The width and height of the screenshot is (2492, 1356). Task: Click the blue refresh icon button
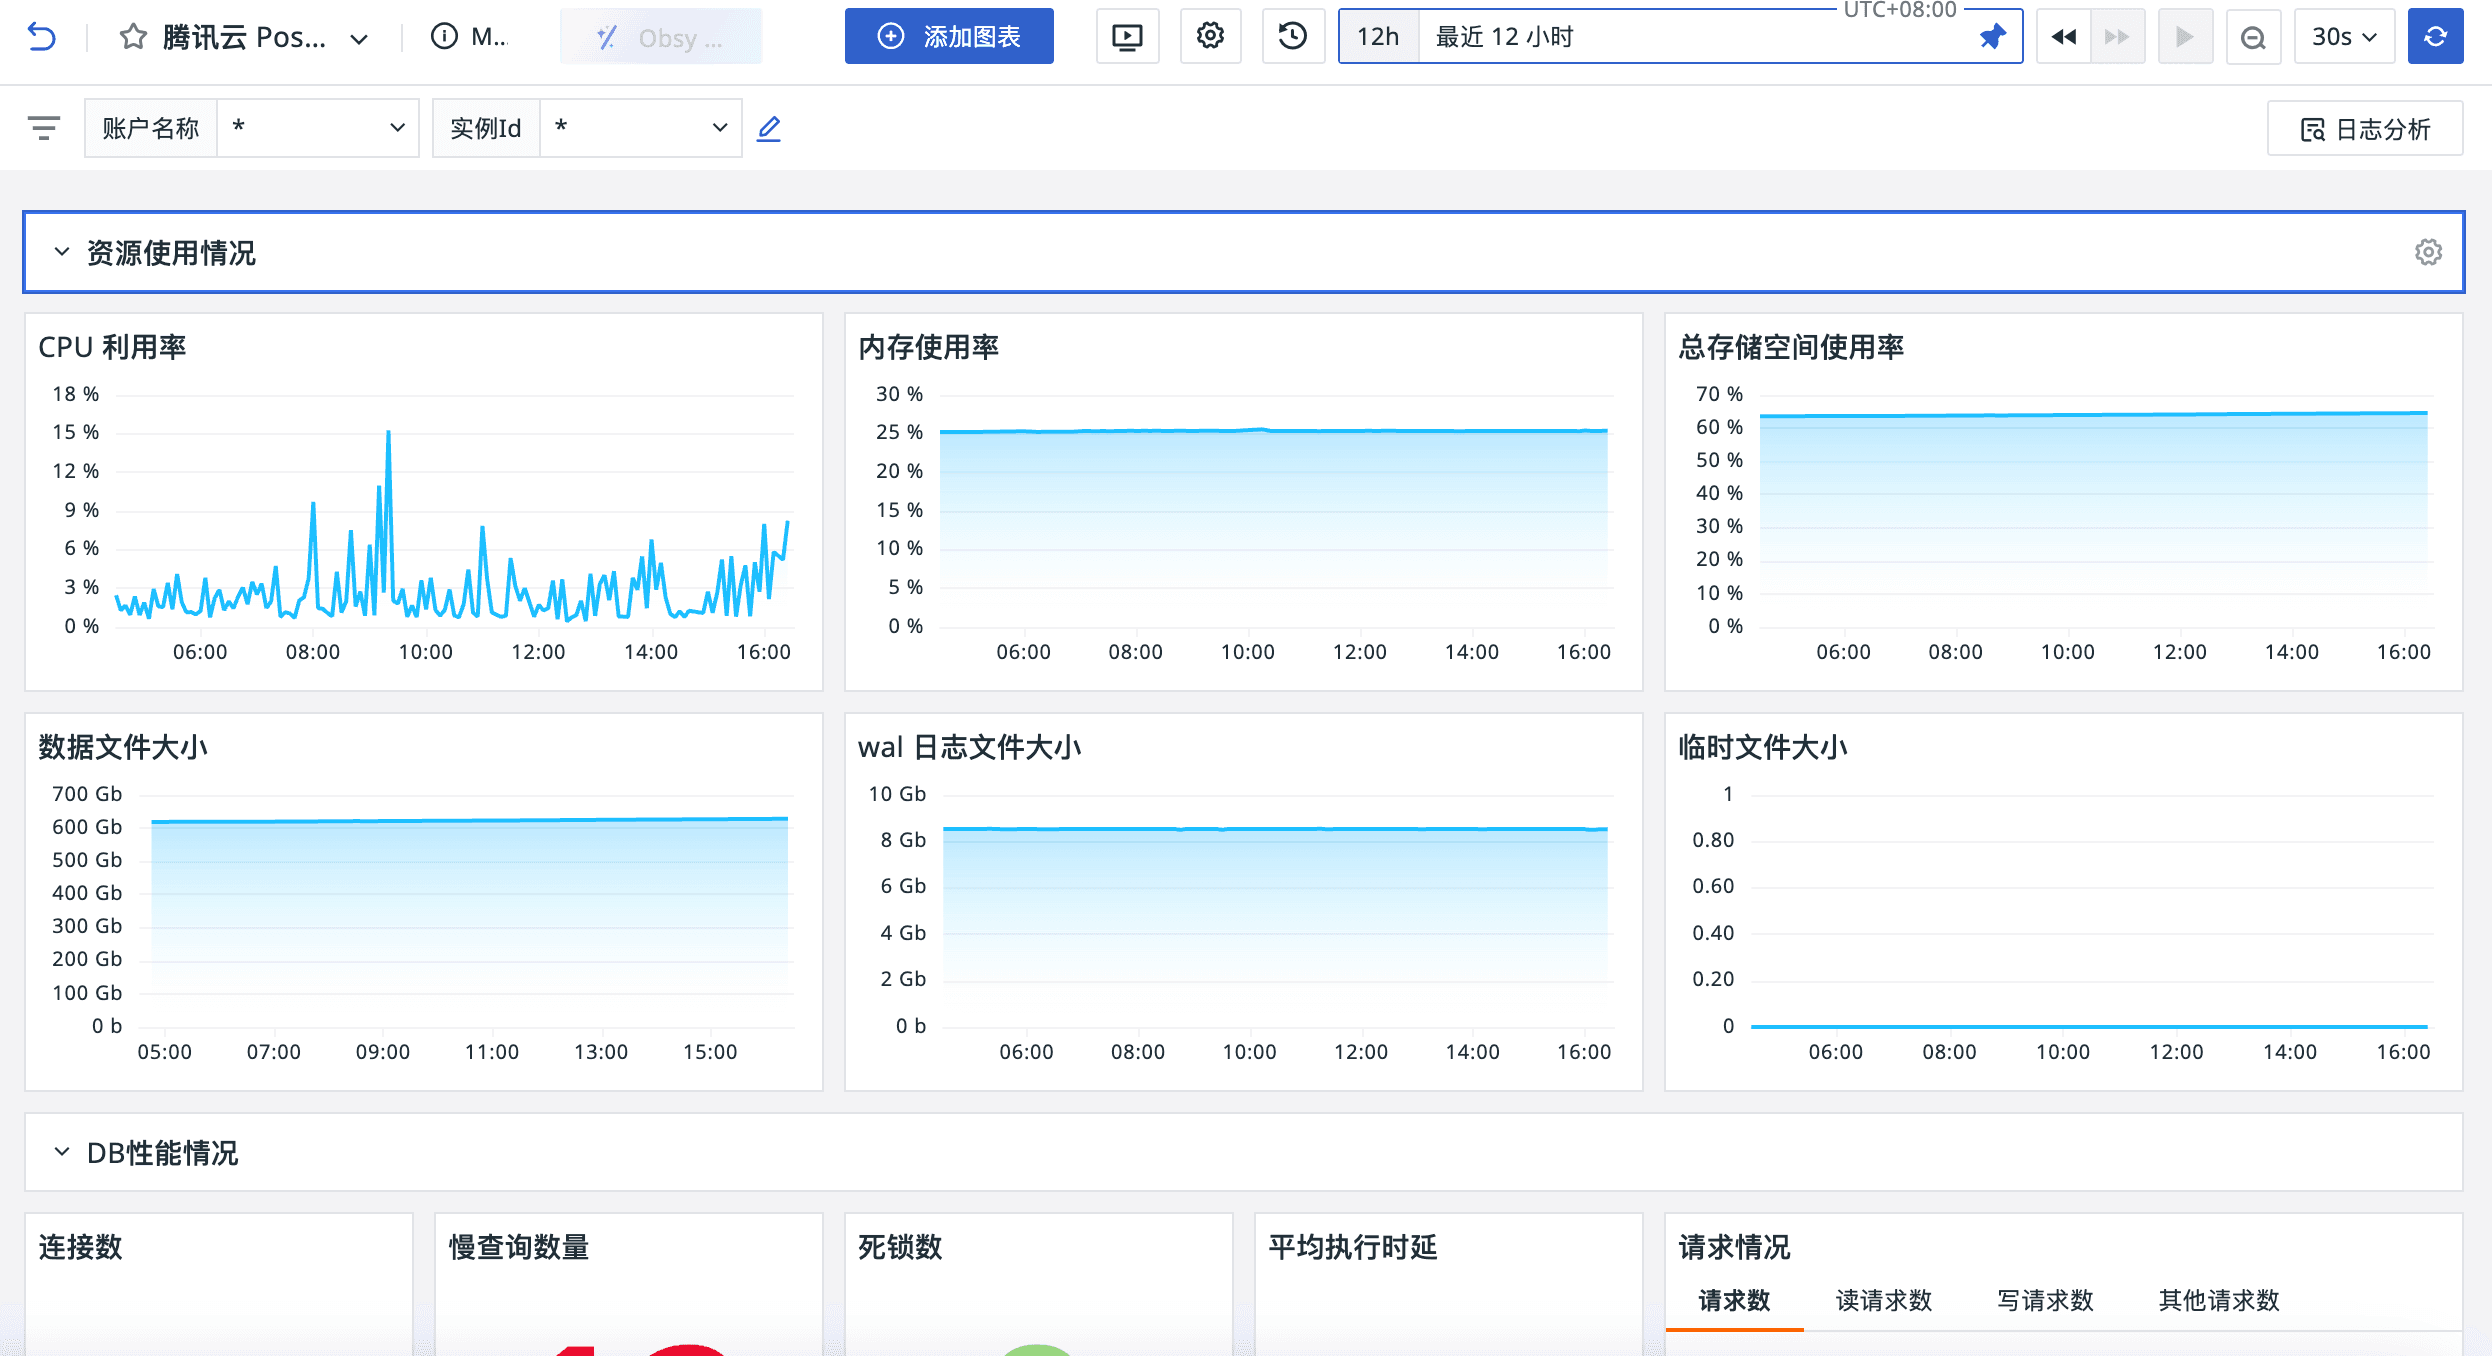(2435, 37)
